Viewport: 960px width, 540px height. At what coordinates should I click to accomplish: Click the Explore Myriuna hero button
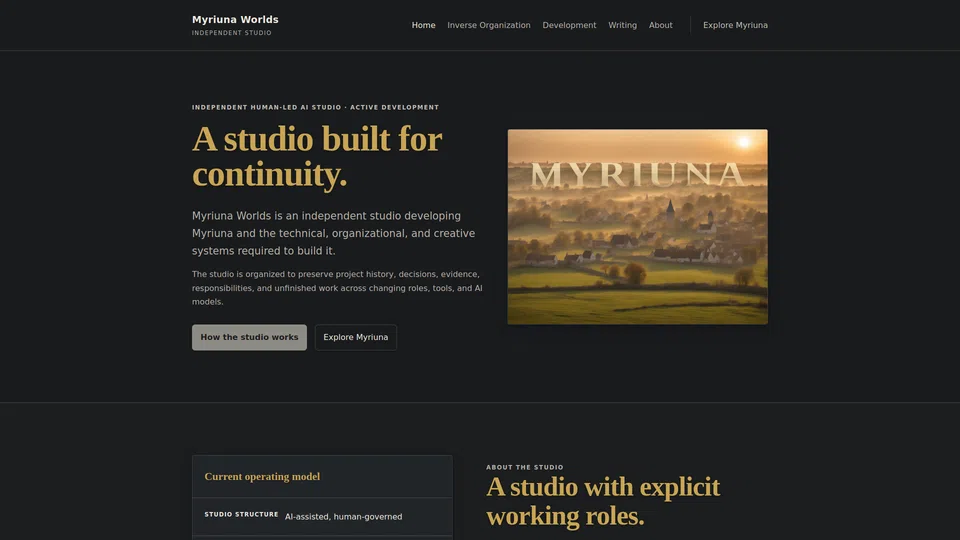pos(356,337)
